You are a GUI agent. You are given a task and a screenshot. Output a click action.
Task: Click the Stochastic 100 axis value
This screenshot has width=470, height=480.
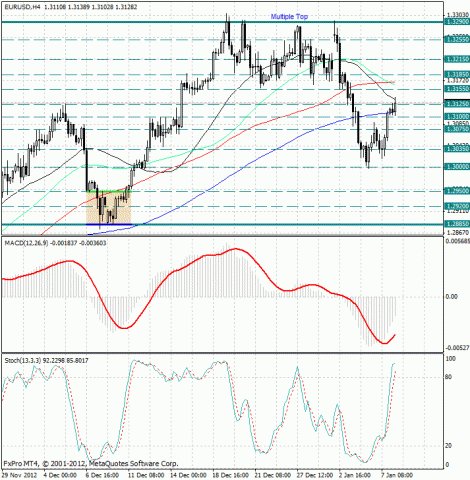[451, 359]
